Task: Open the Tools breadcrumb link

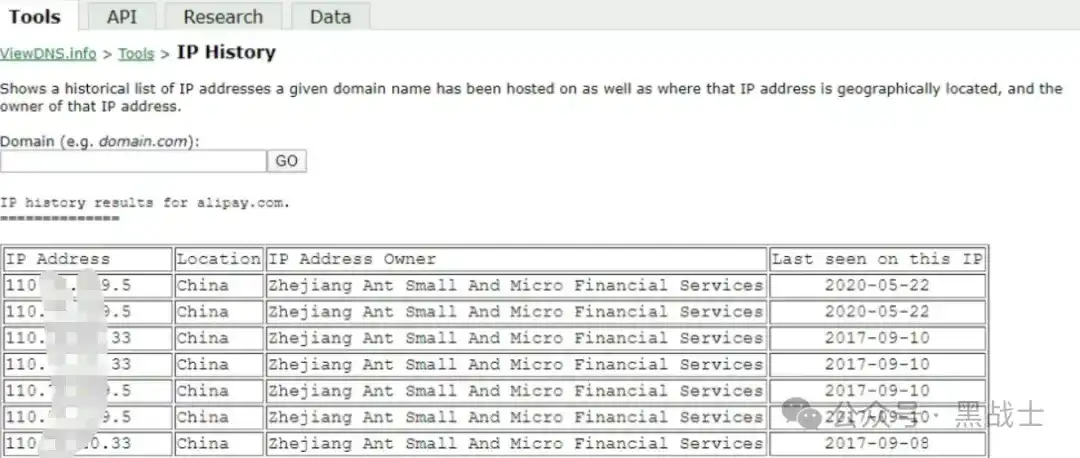Action: [136, 54]
